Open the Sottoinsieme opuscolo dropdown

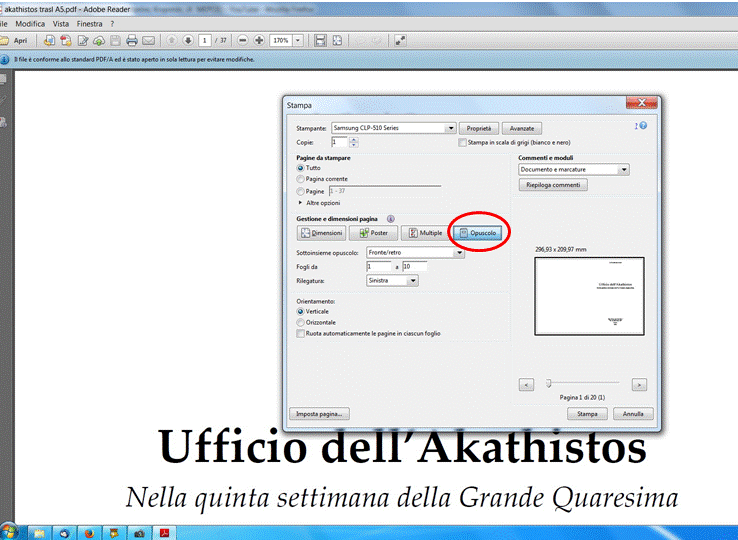pos(459,254)
